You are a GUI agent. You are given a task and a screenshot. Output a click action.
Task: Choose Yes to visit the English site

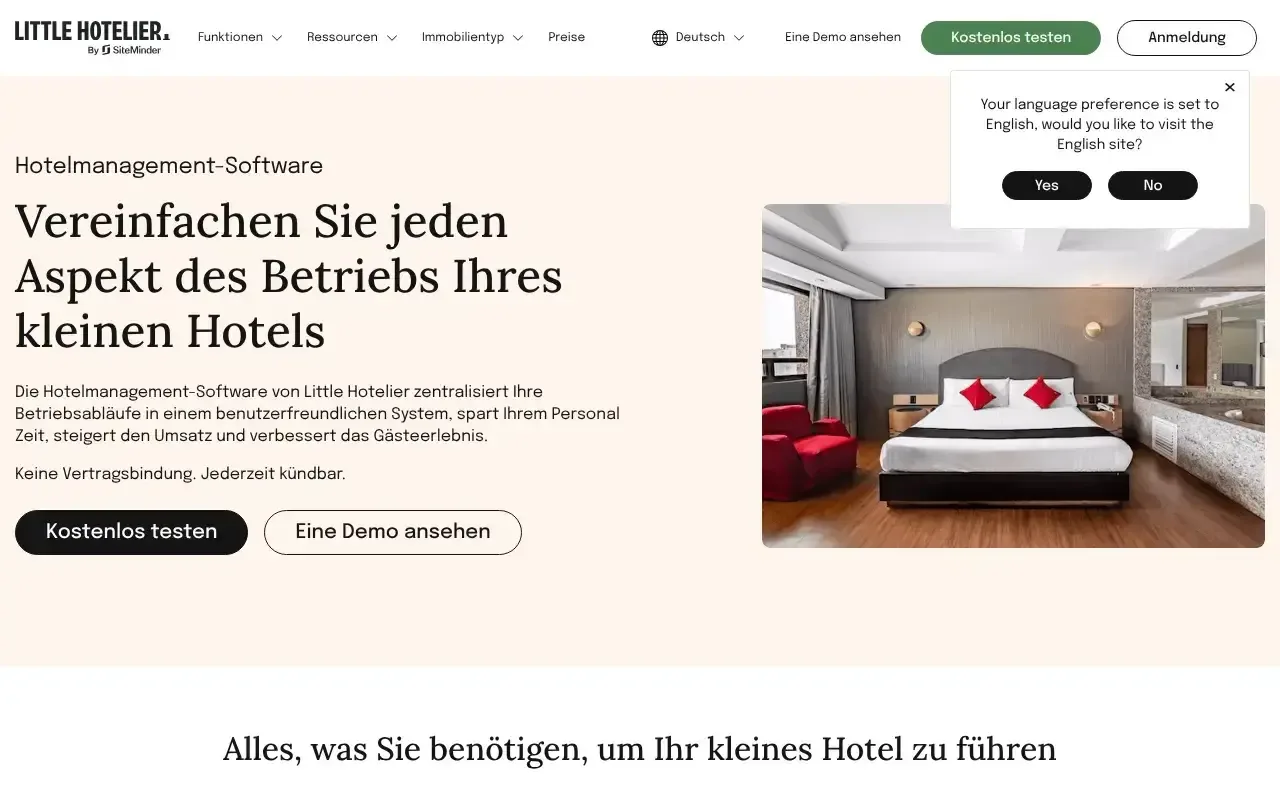pyautogui.click(x=1047, y=185)
